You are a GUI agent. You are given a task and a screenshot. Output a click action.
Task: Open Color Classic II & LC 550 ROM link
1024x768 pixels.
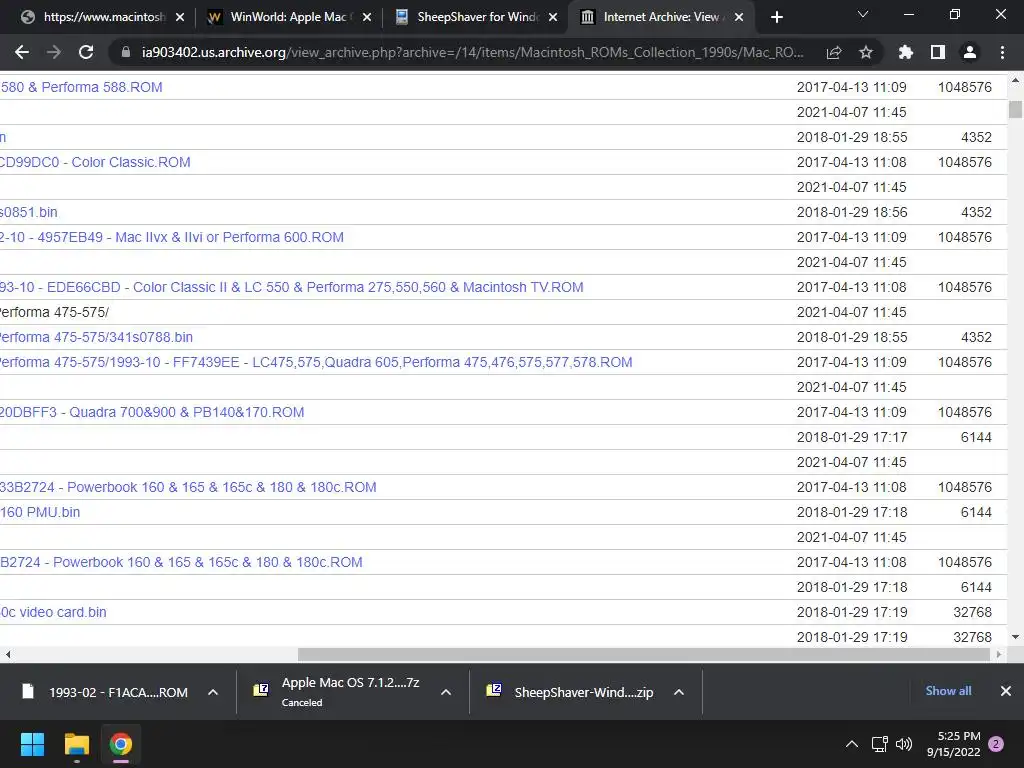pos(291,287)
